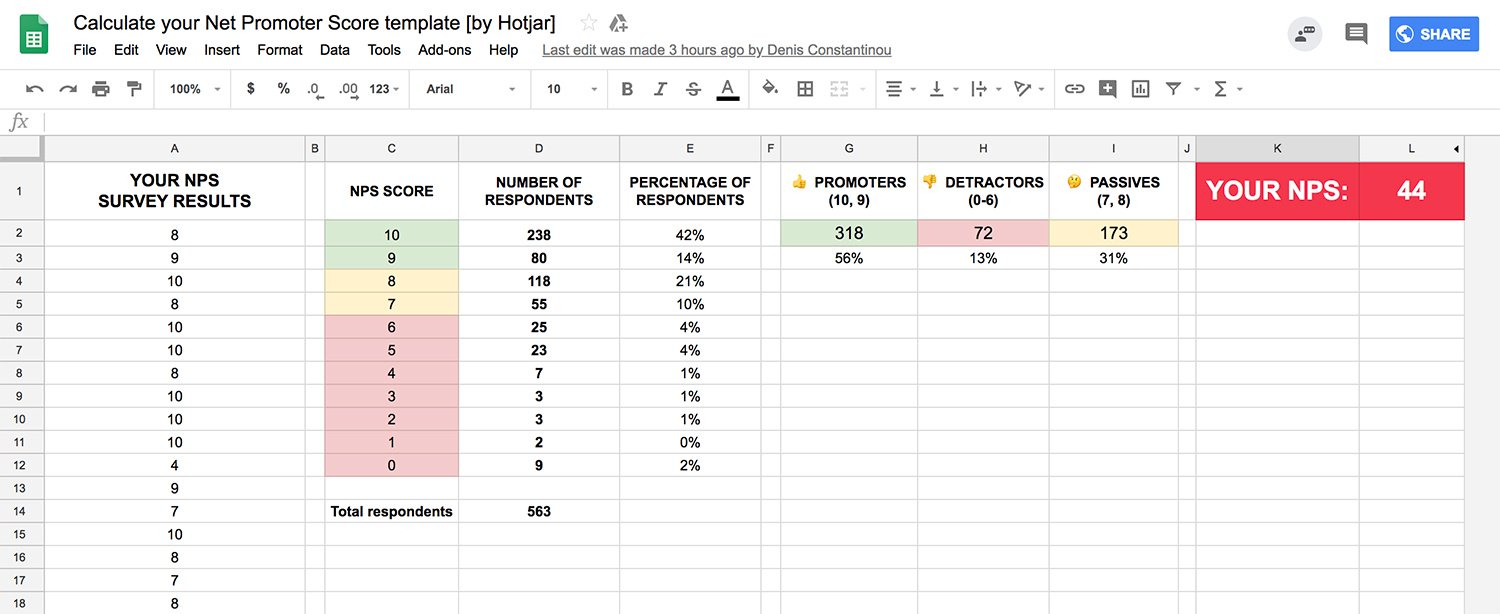The width and height of the screenshot is (1500, 614).
Task: Insert a link
Action: tap(1075, 89)
